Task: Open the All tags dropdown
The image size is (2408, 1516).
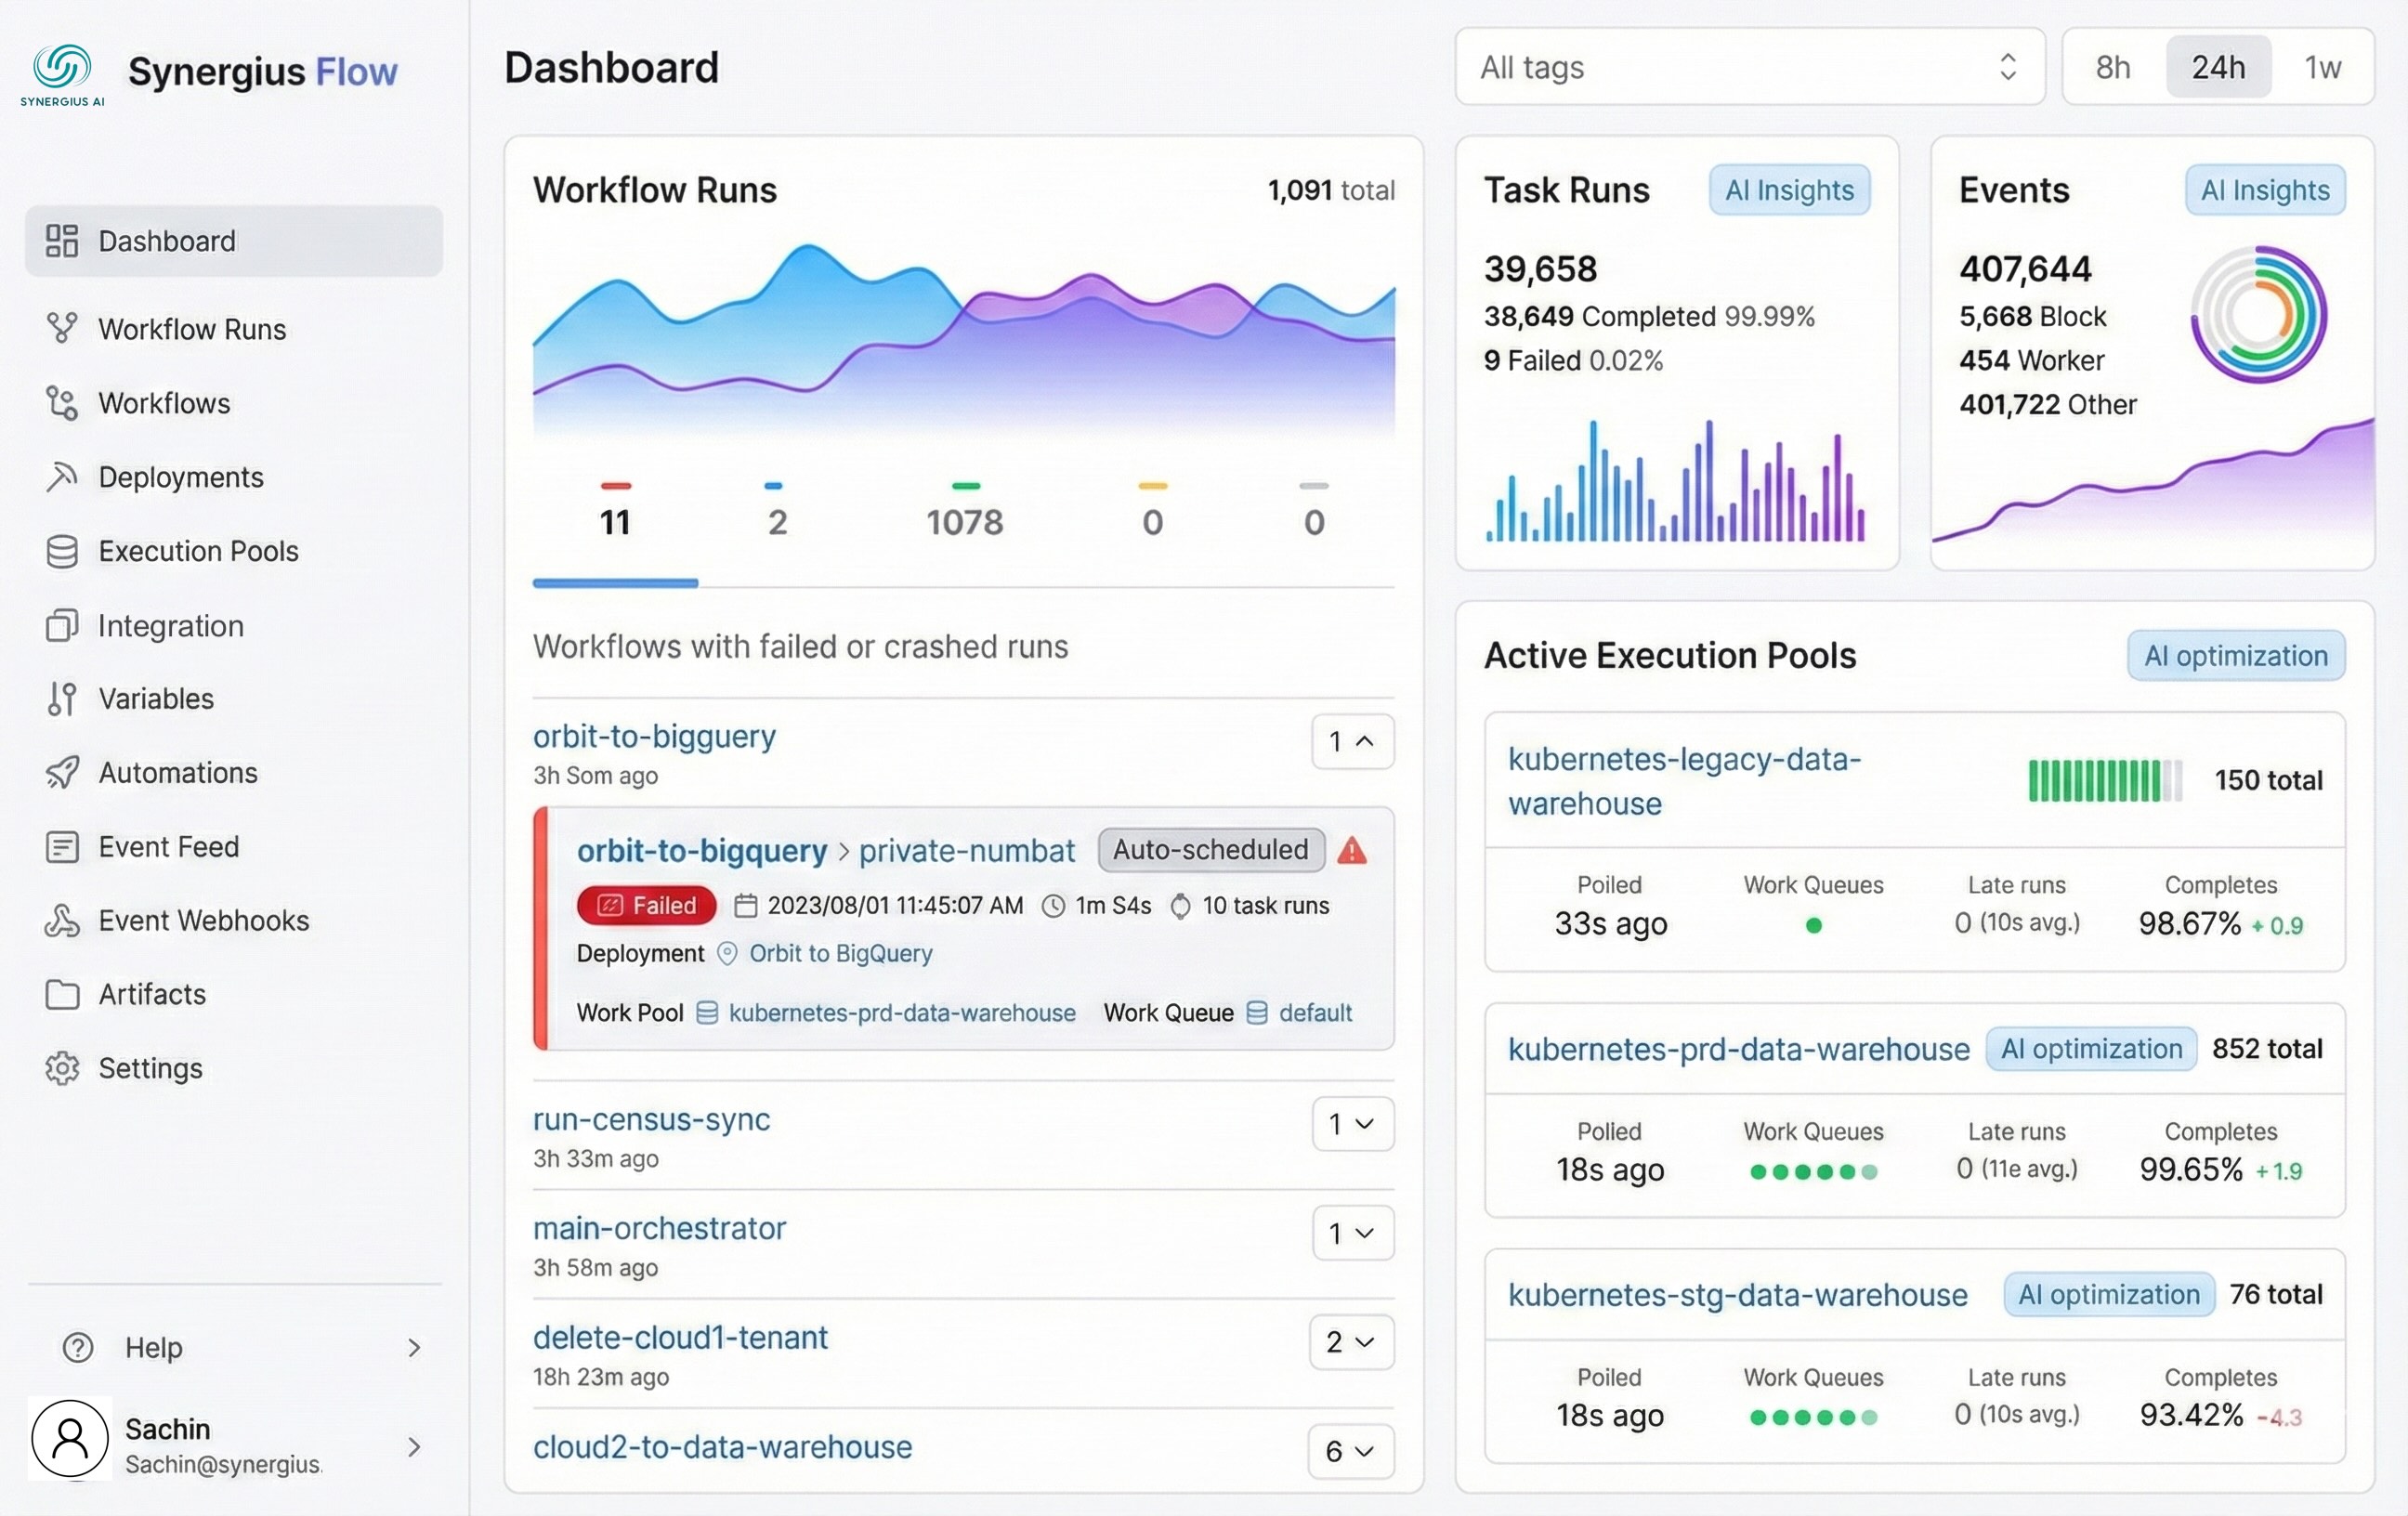Action: (1748, 67)
